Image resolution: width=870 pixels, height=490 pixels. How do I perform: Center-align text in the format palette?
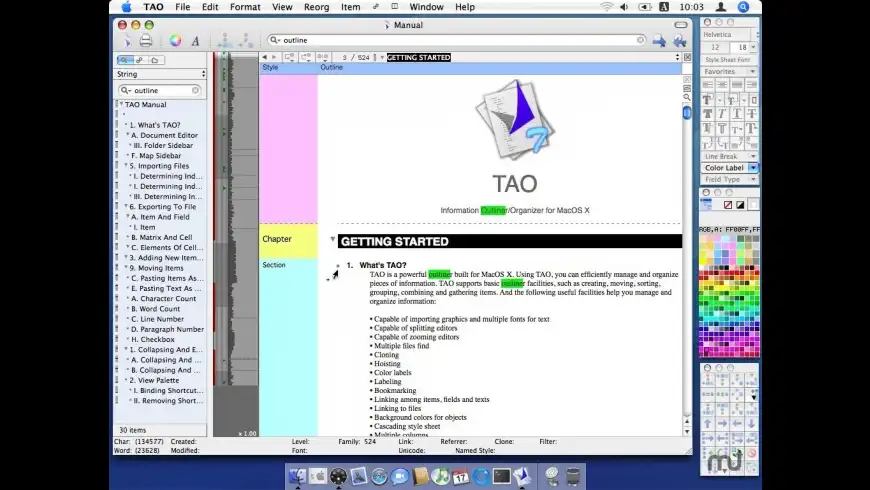coord(722,84)
